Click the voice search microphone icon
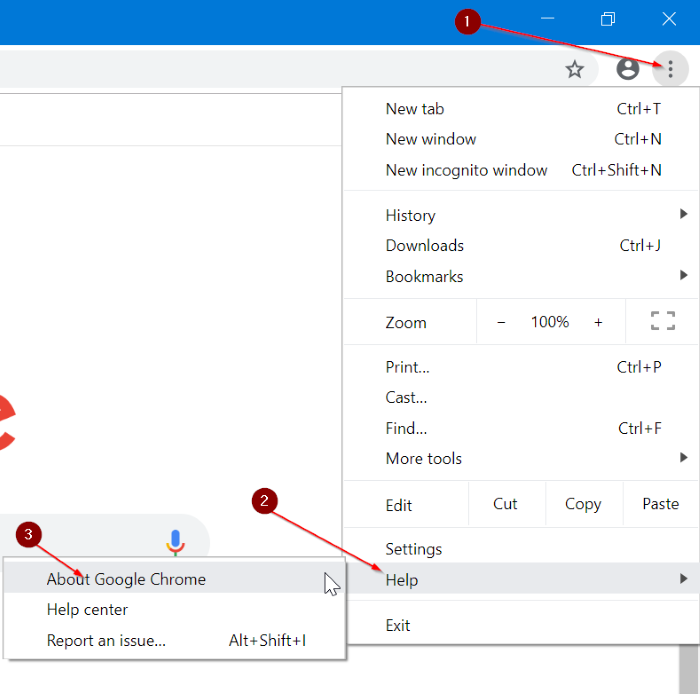 (175, 541)
